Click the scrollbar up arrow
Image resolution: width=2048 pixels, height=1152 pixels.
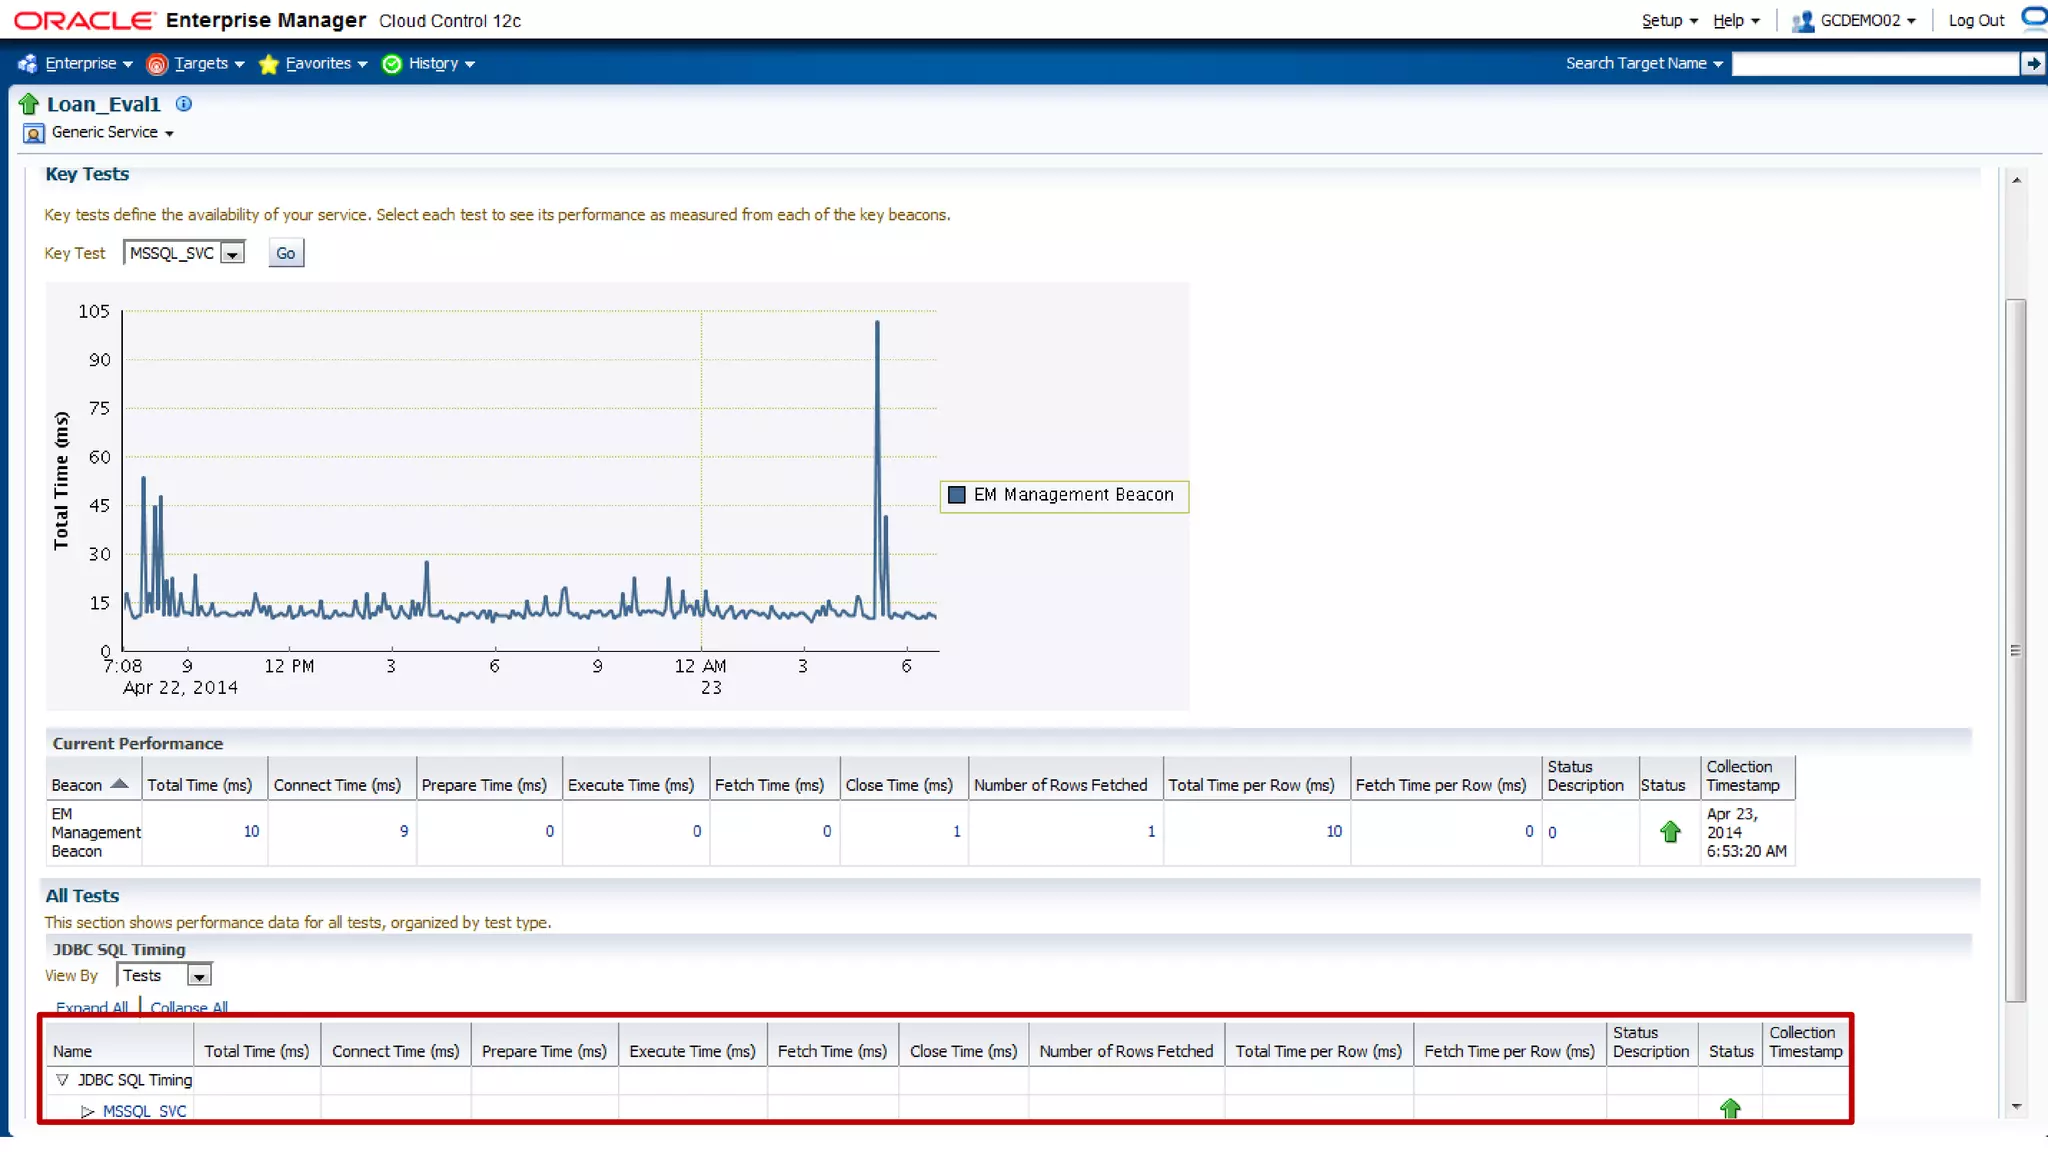[x=2016, y=181]
